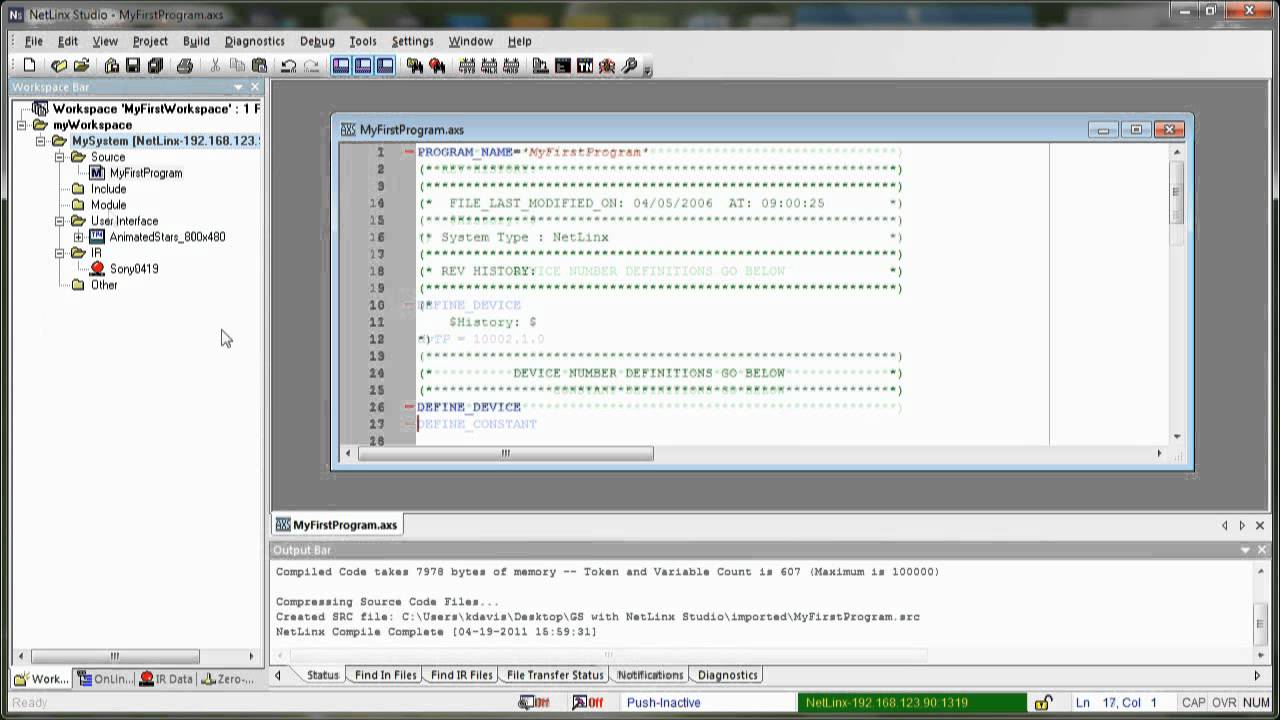Switch to the Find In Files tab
The width and height of the screenshot is (1280, 720).
tap(385, 675)
